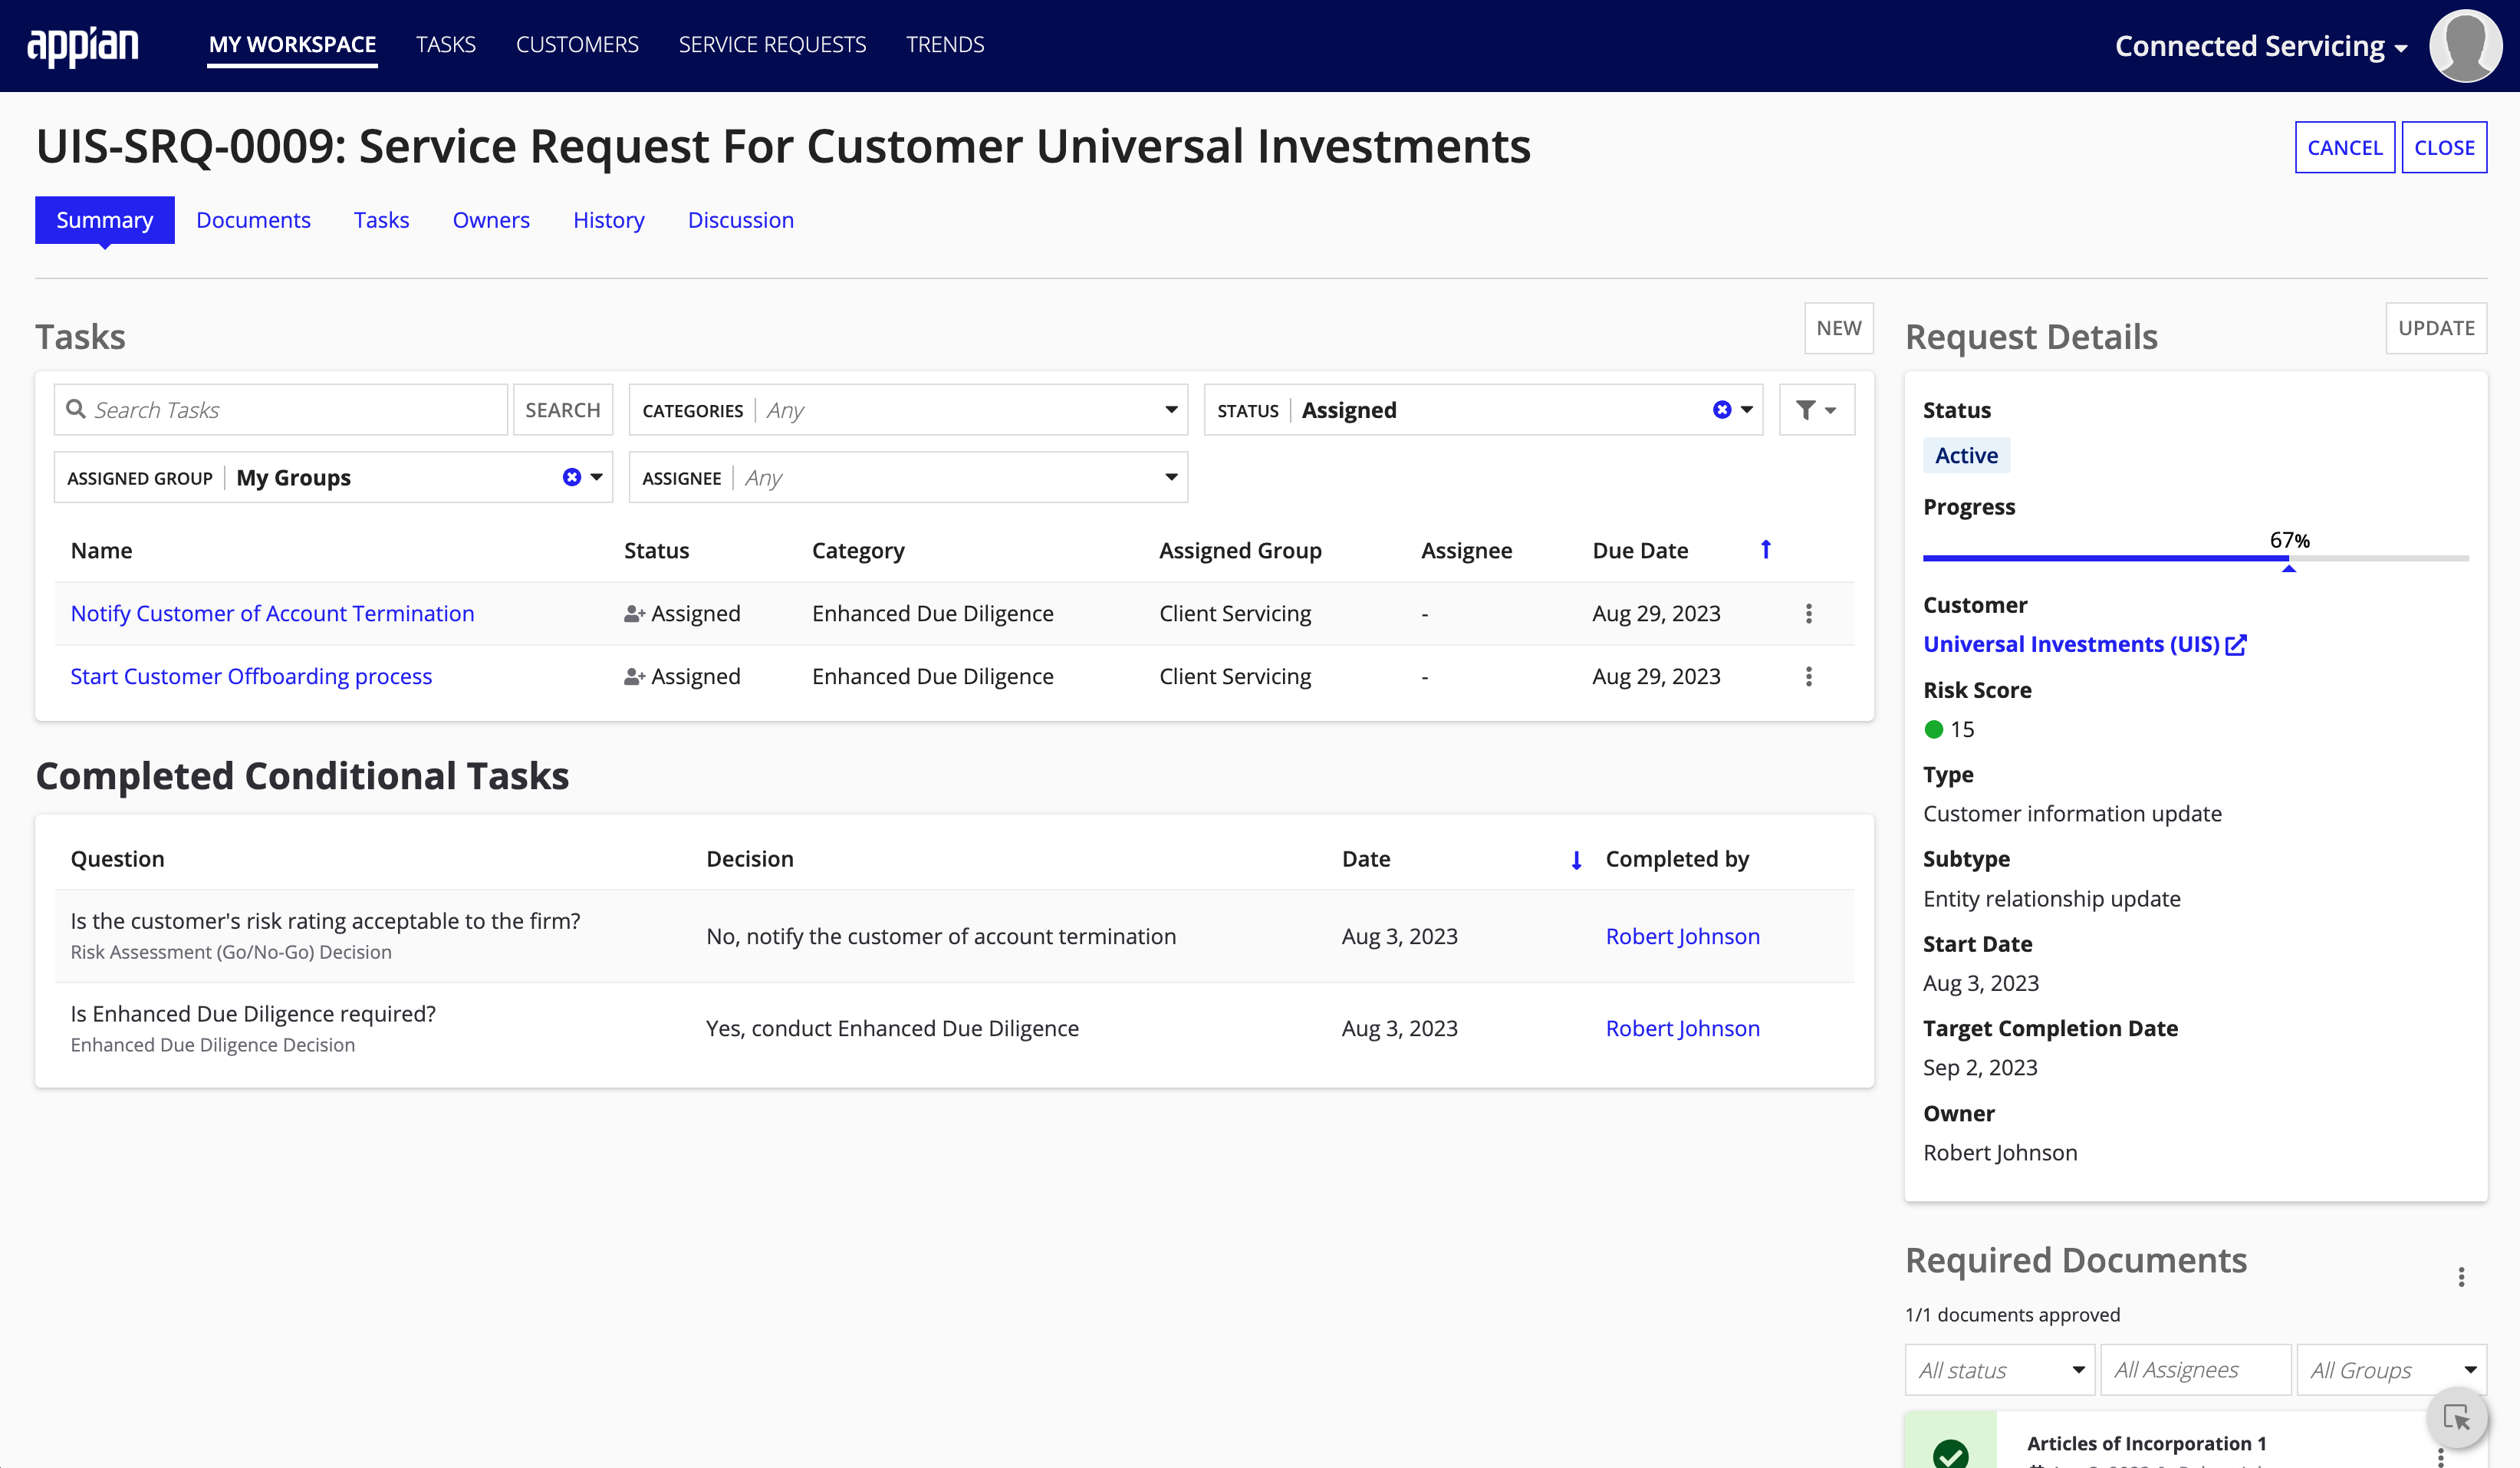Viewport: 2520px width, 1468px height.
Task: Open Start Customer Offboarding process
Action: [251, 677]
